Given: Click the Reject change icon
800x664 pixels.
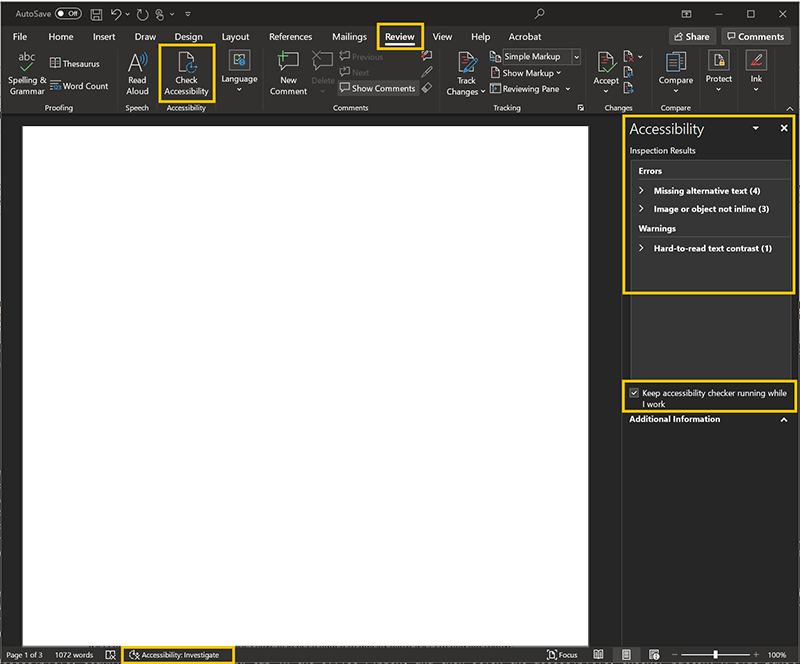Looking at the screenshot, I should click(x=629, y=56).
